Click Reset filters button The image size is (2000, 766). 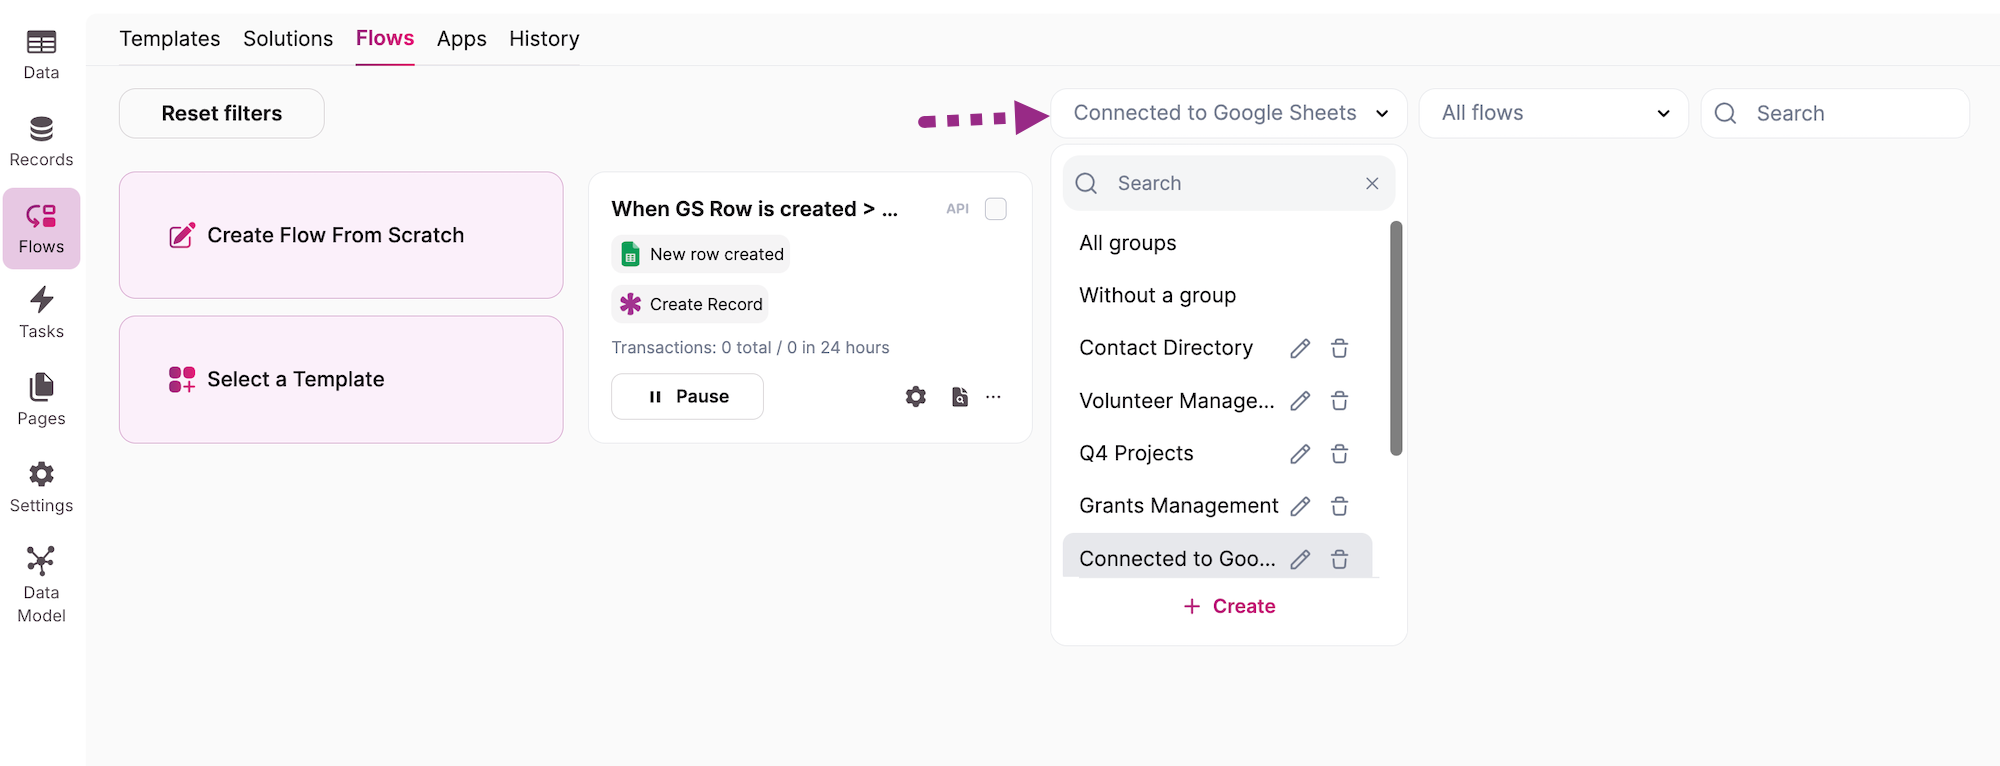221,113
